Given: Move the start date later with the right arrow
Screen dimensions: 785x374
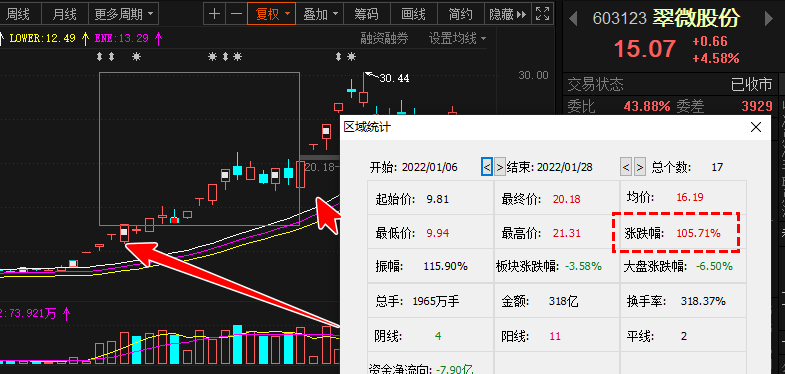Looking at the screenshot, I should (500, 167).
